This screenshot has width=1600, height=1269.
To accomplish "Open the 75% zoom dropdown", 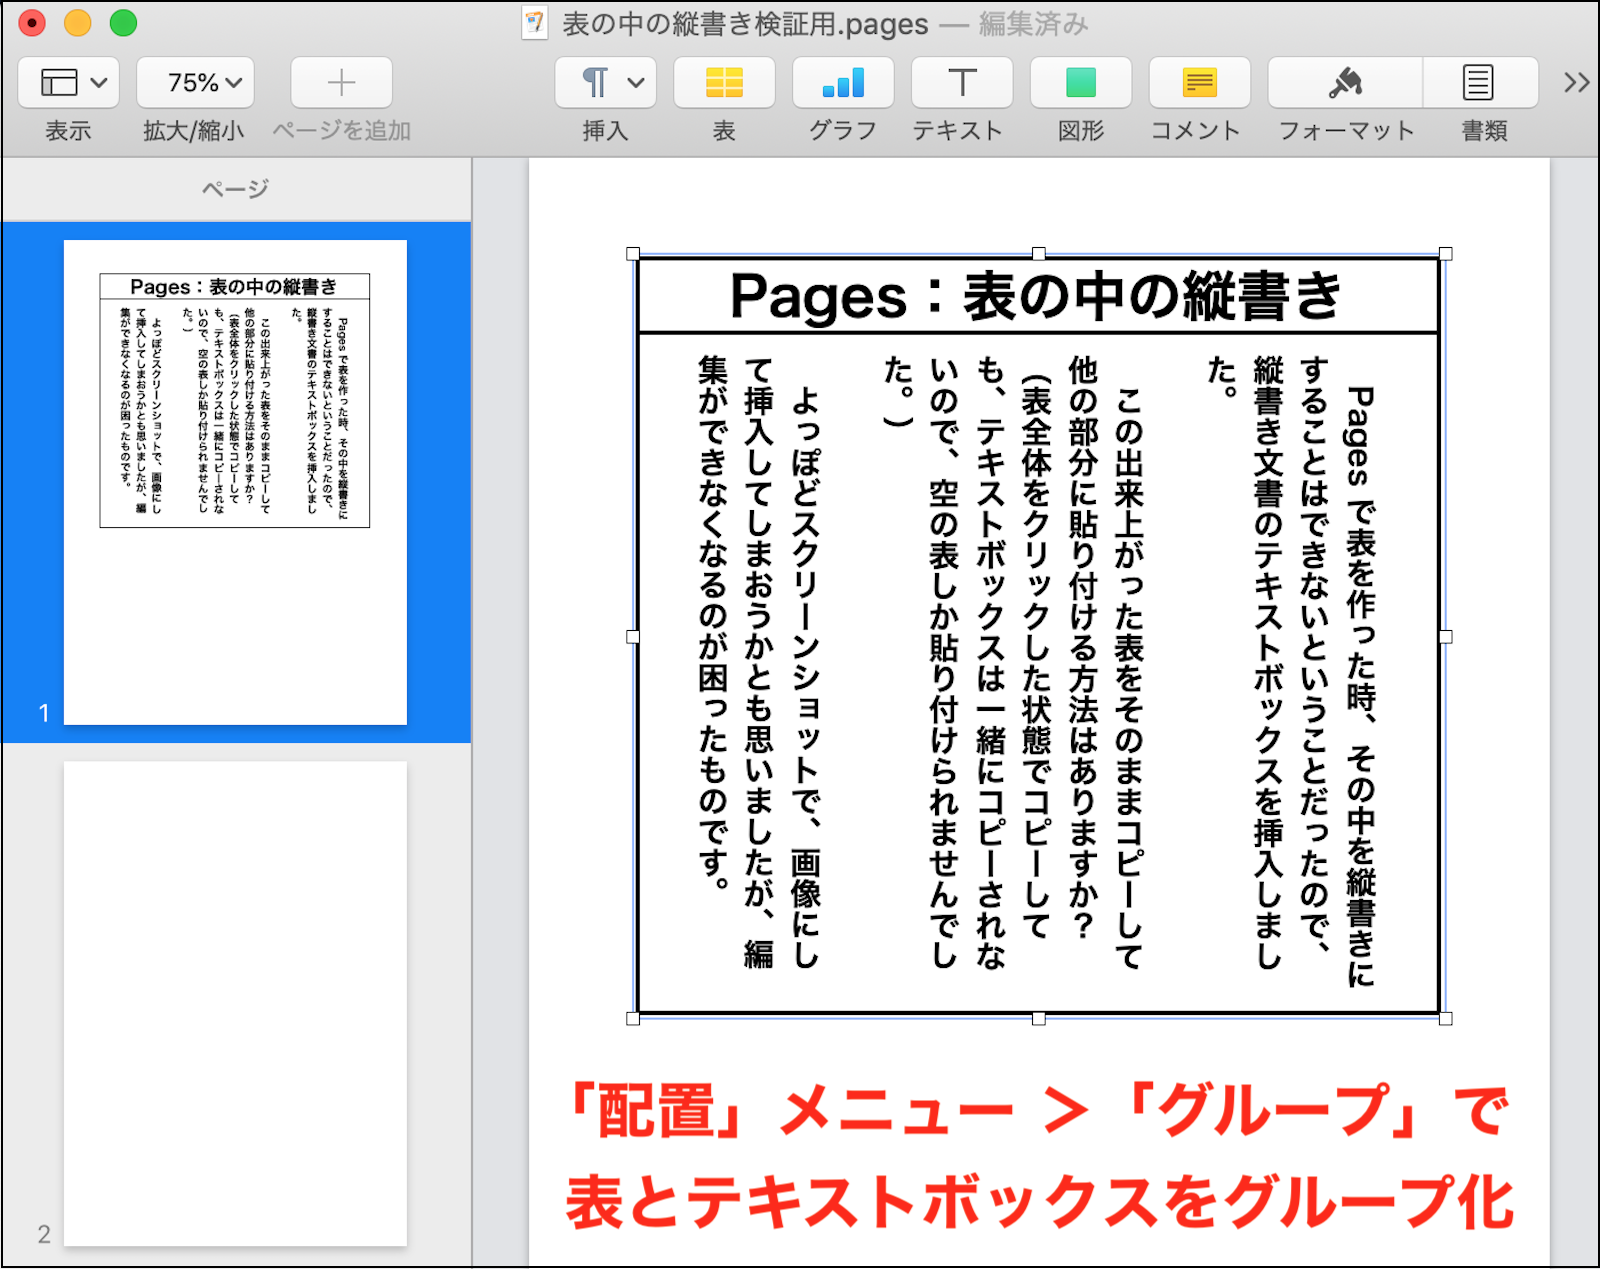I will (x=195, y=82).
